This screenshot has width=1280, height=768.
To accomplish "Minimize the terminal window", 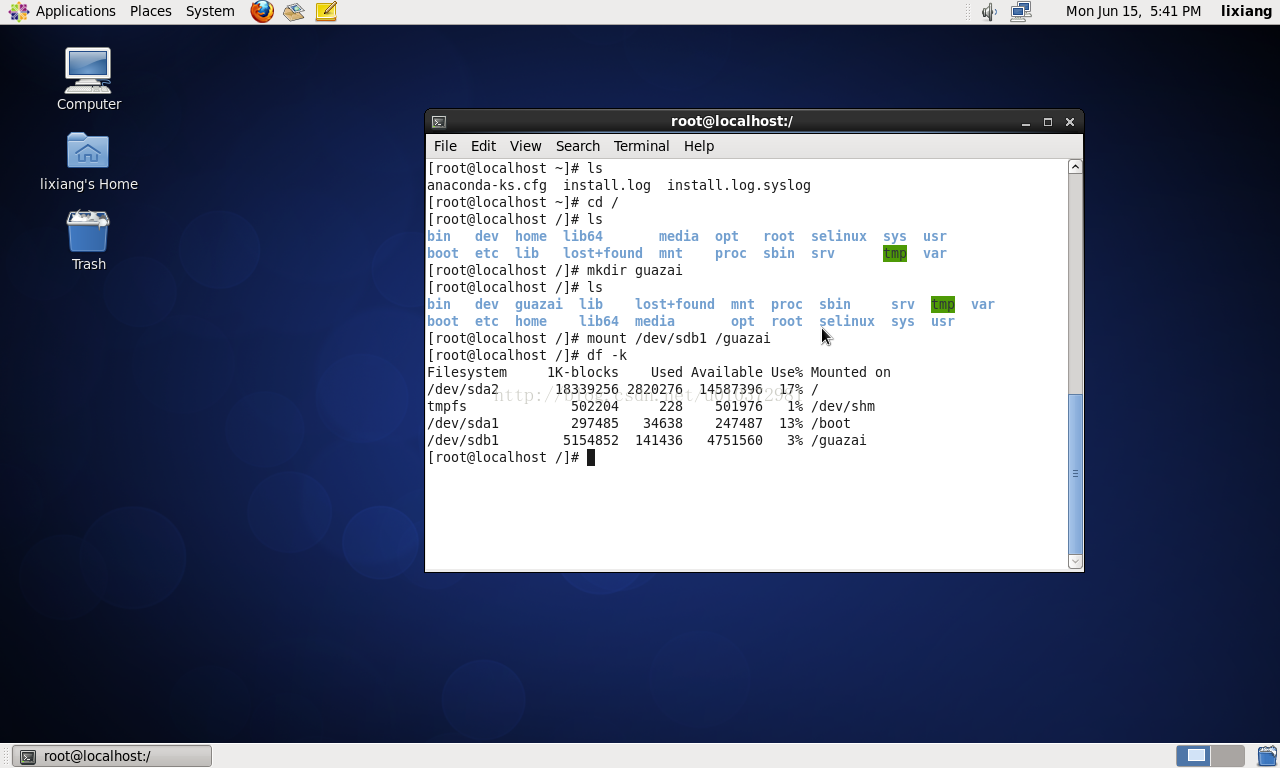I will point(1026,122).
